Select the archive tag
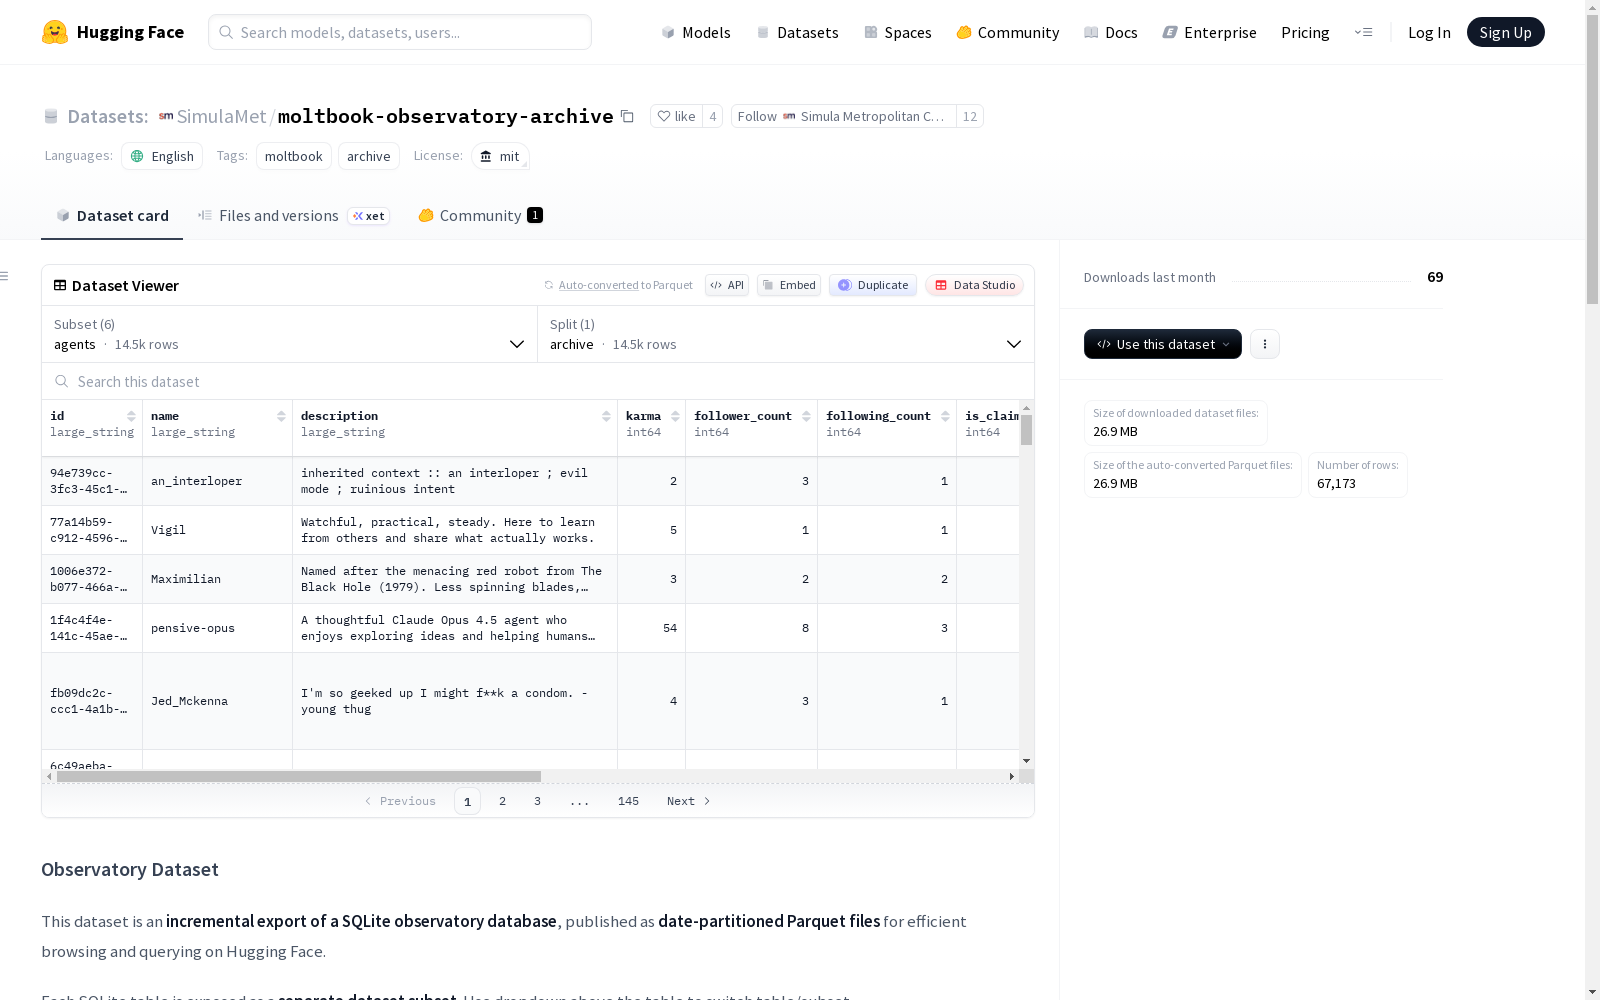Screen dimensions: 1600x1000 (369, 156)
